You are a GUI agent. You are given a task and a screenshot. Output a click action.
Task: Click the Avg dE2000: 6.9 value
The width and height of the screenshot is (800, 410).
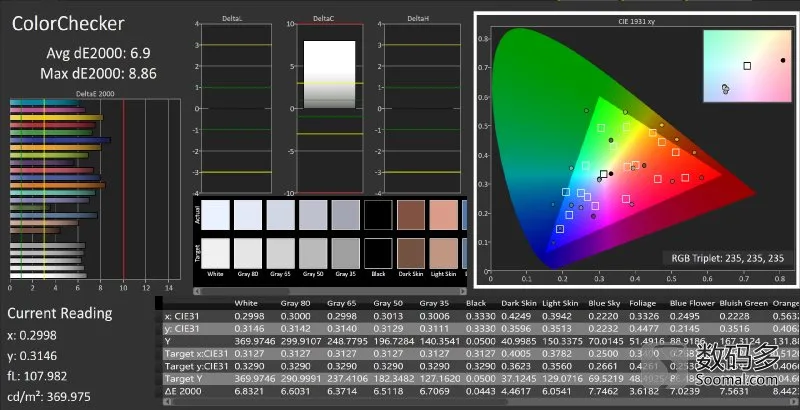click(x=98, y=54)
